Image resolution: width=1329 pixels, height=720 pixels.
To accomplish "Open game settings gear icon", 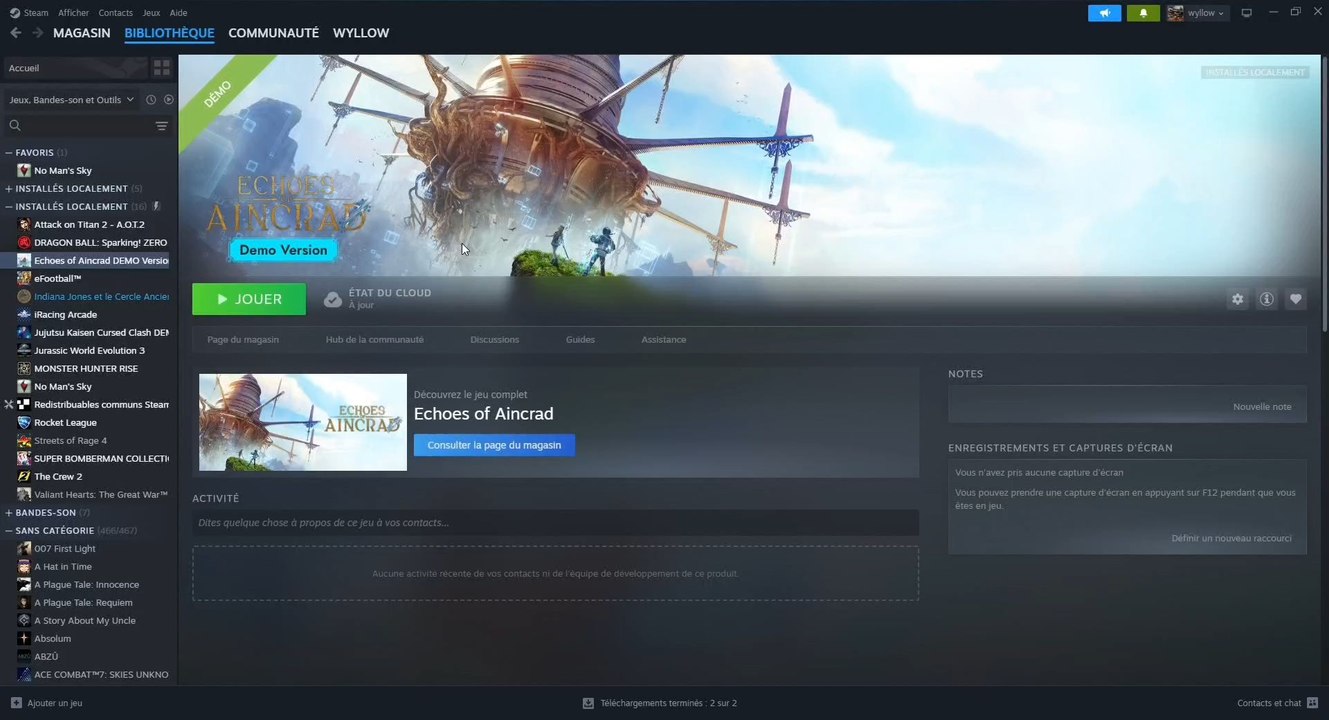I will tap(1238, 299).
